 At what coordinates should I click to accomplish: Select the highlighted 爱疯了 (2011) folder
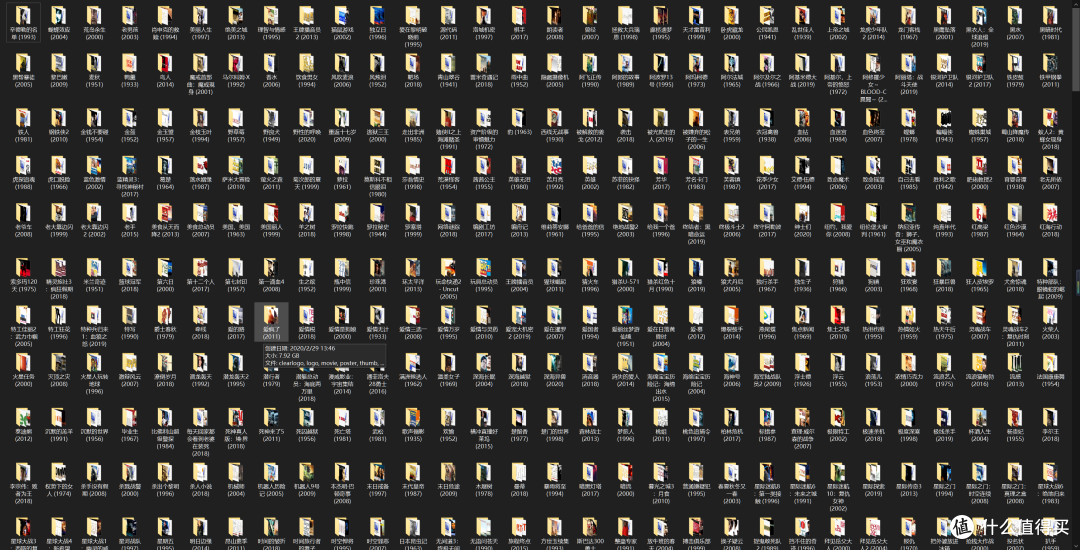click(x=271, y=323)
